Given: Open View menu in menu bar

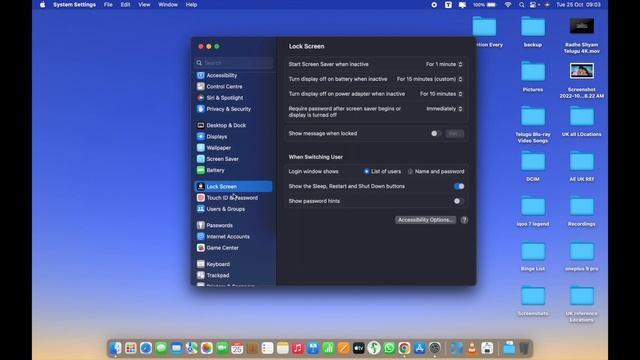Looking at the screenshot, I should click(144, 5).
